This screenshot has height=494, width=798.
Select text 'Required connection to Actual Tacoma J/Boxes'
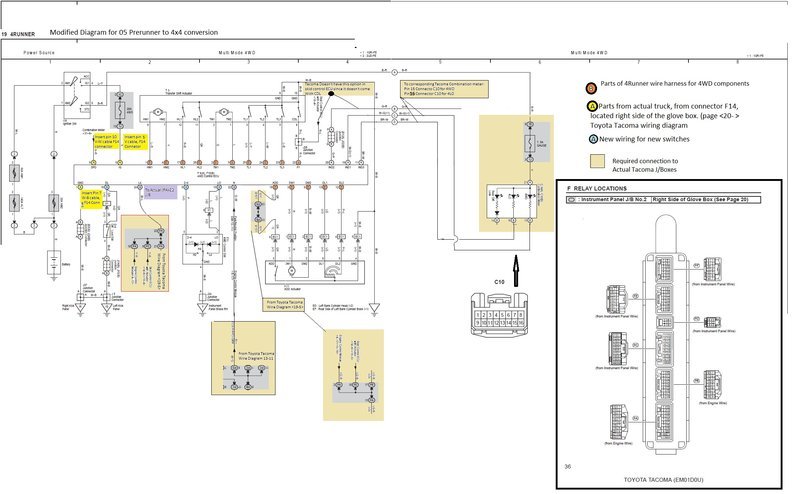645,165
